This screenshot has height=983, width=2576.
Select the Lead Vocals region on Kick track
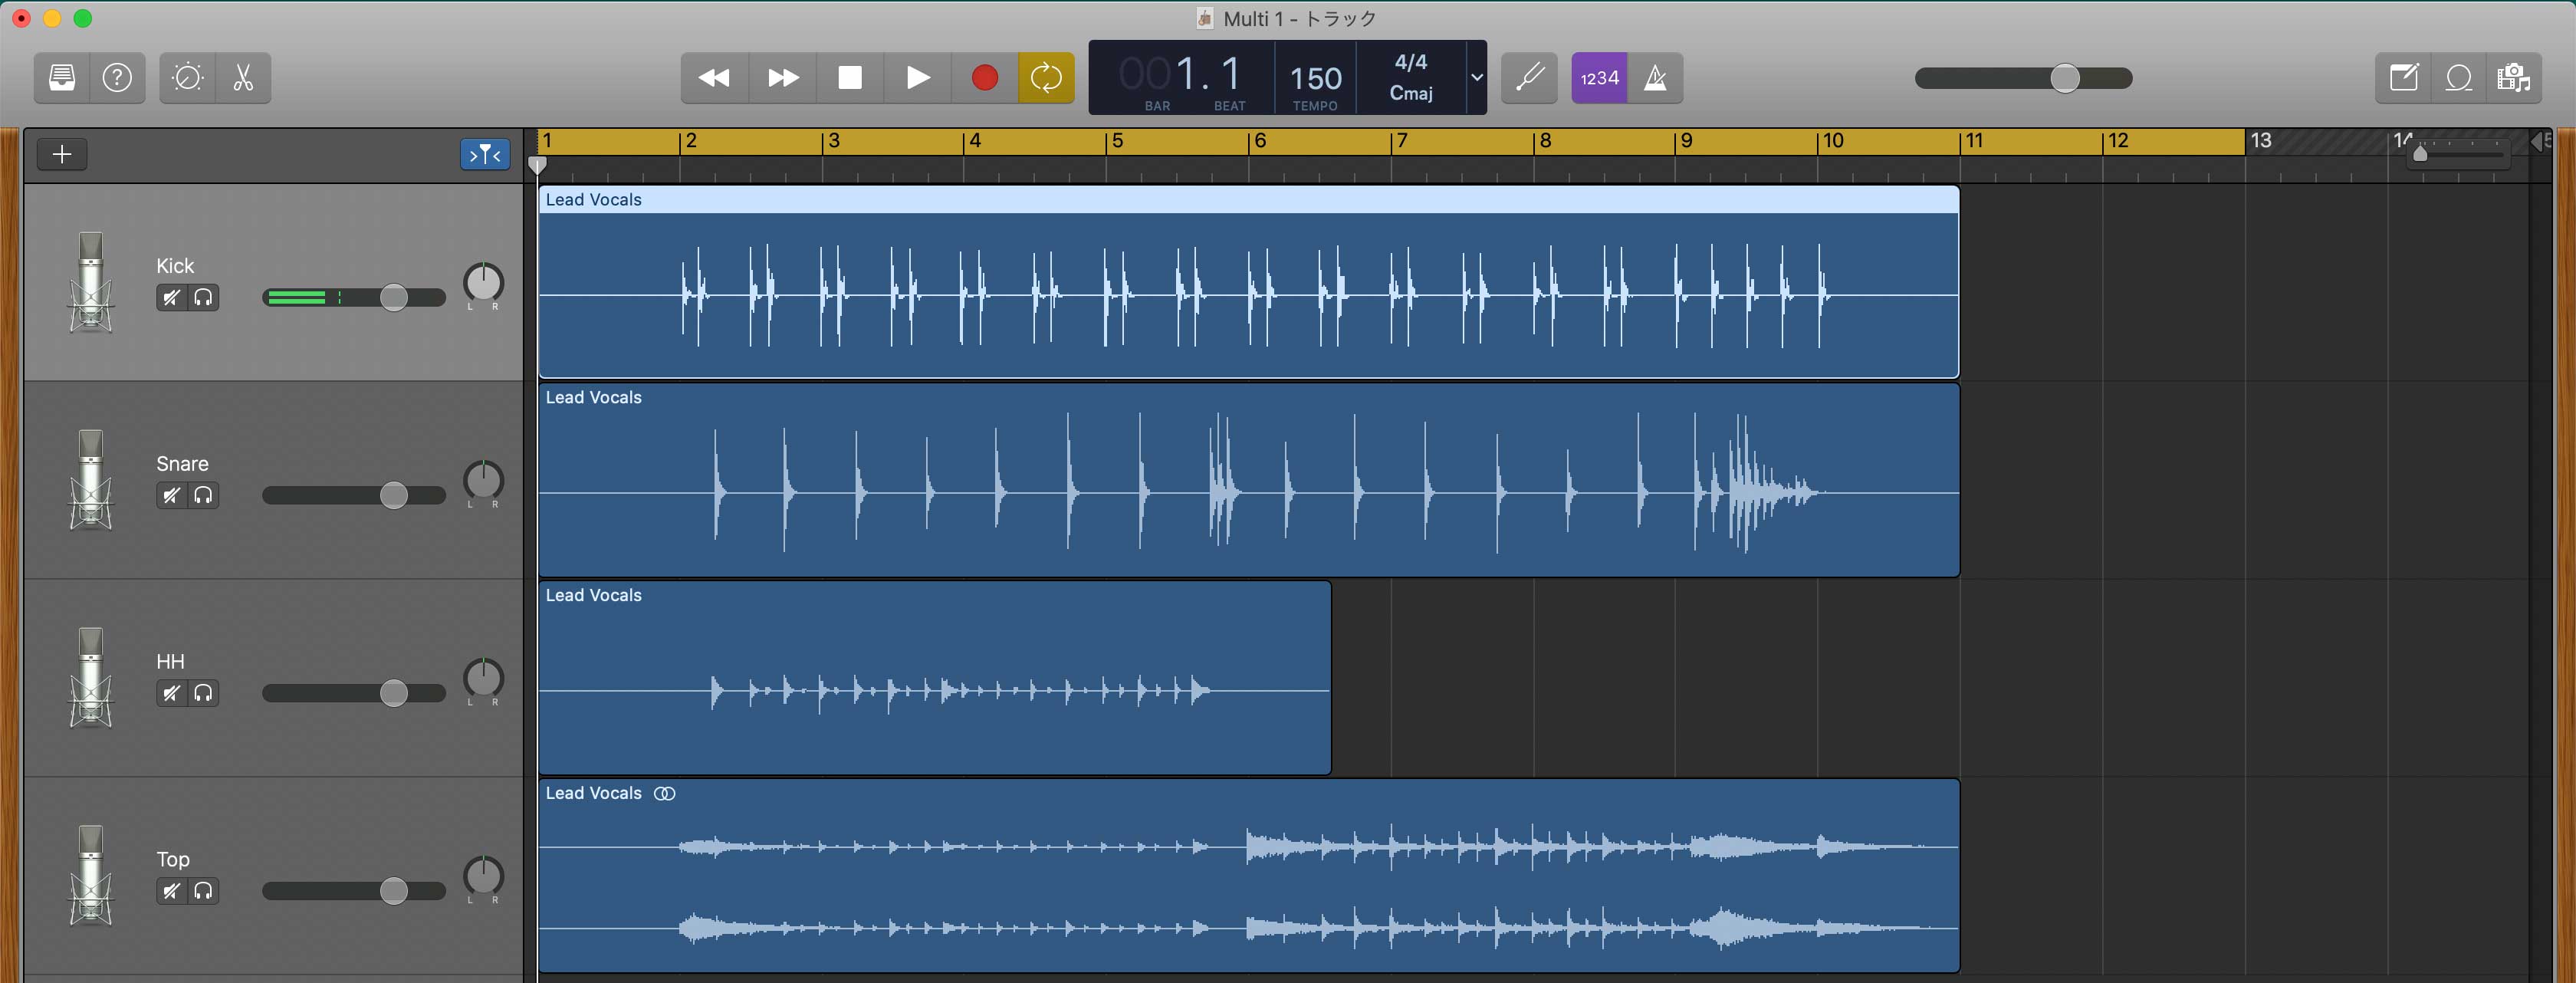(x=1249, y=282)
